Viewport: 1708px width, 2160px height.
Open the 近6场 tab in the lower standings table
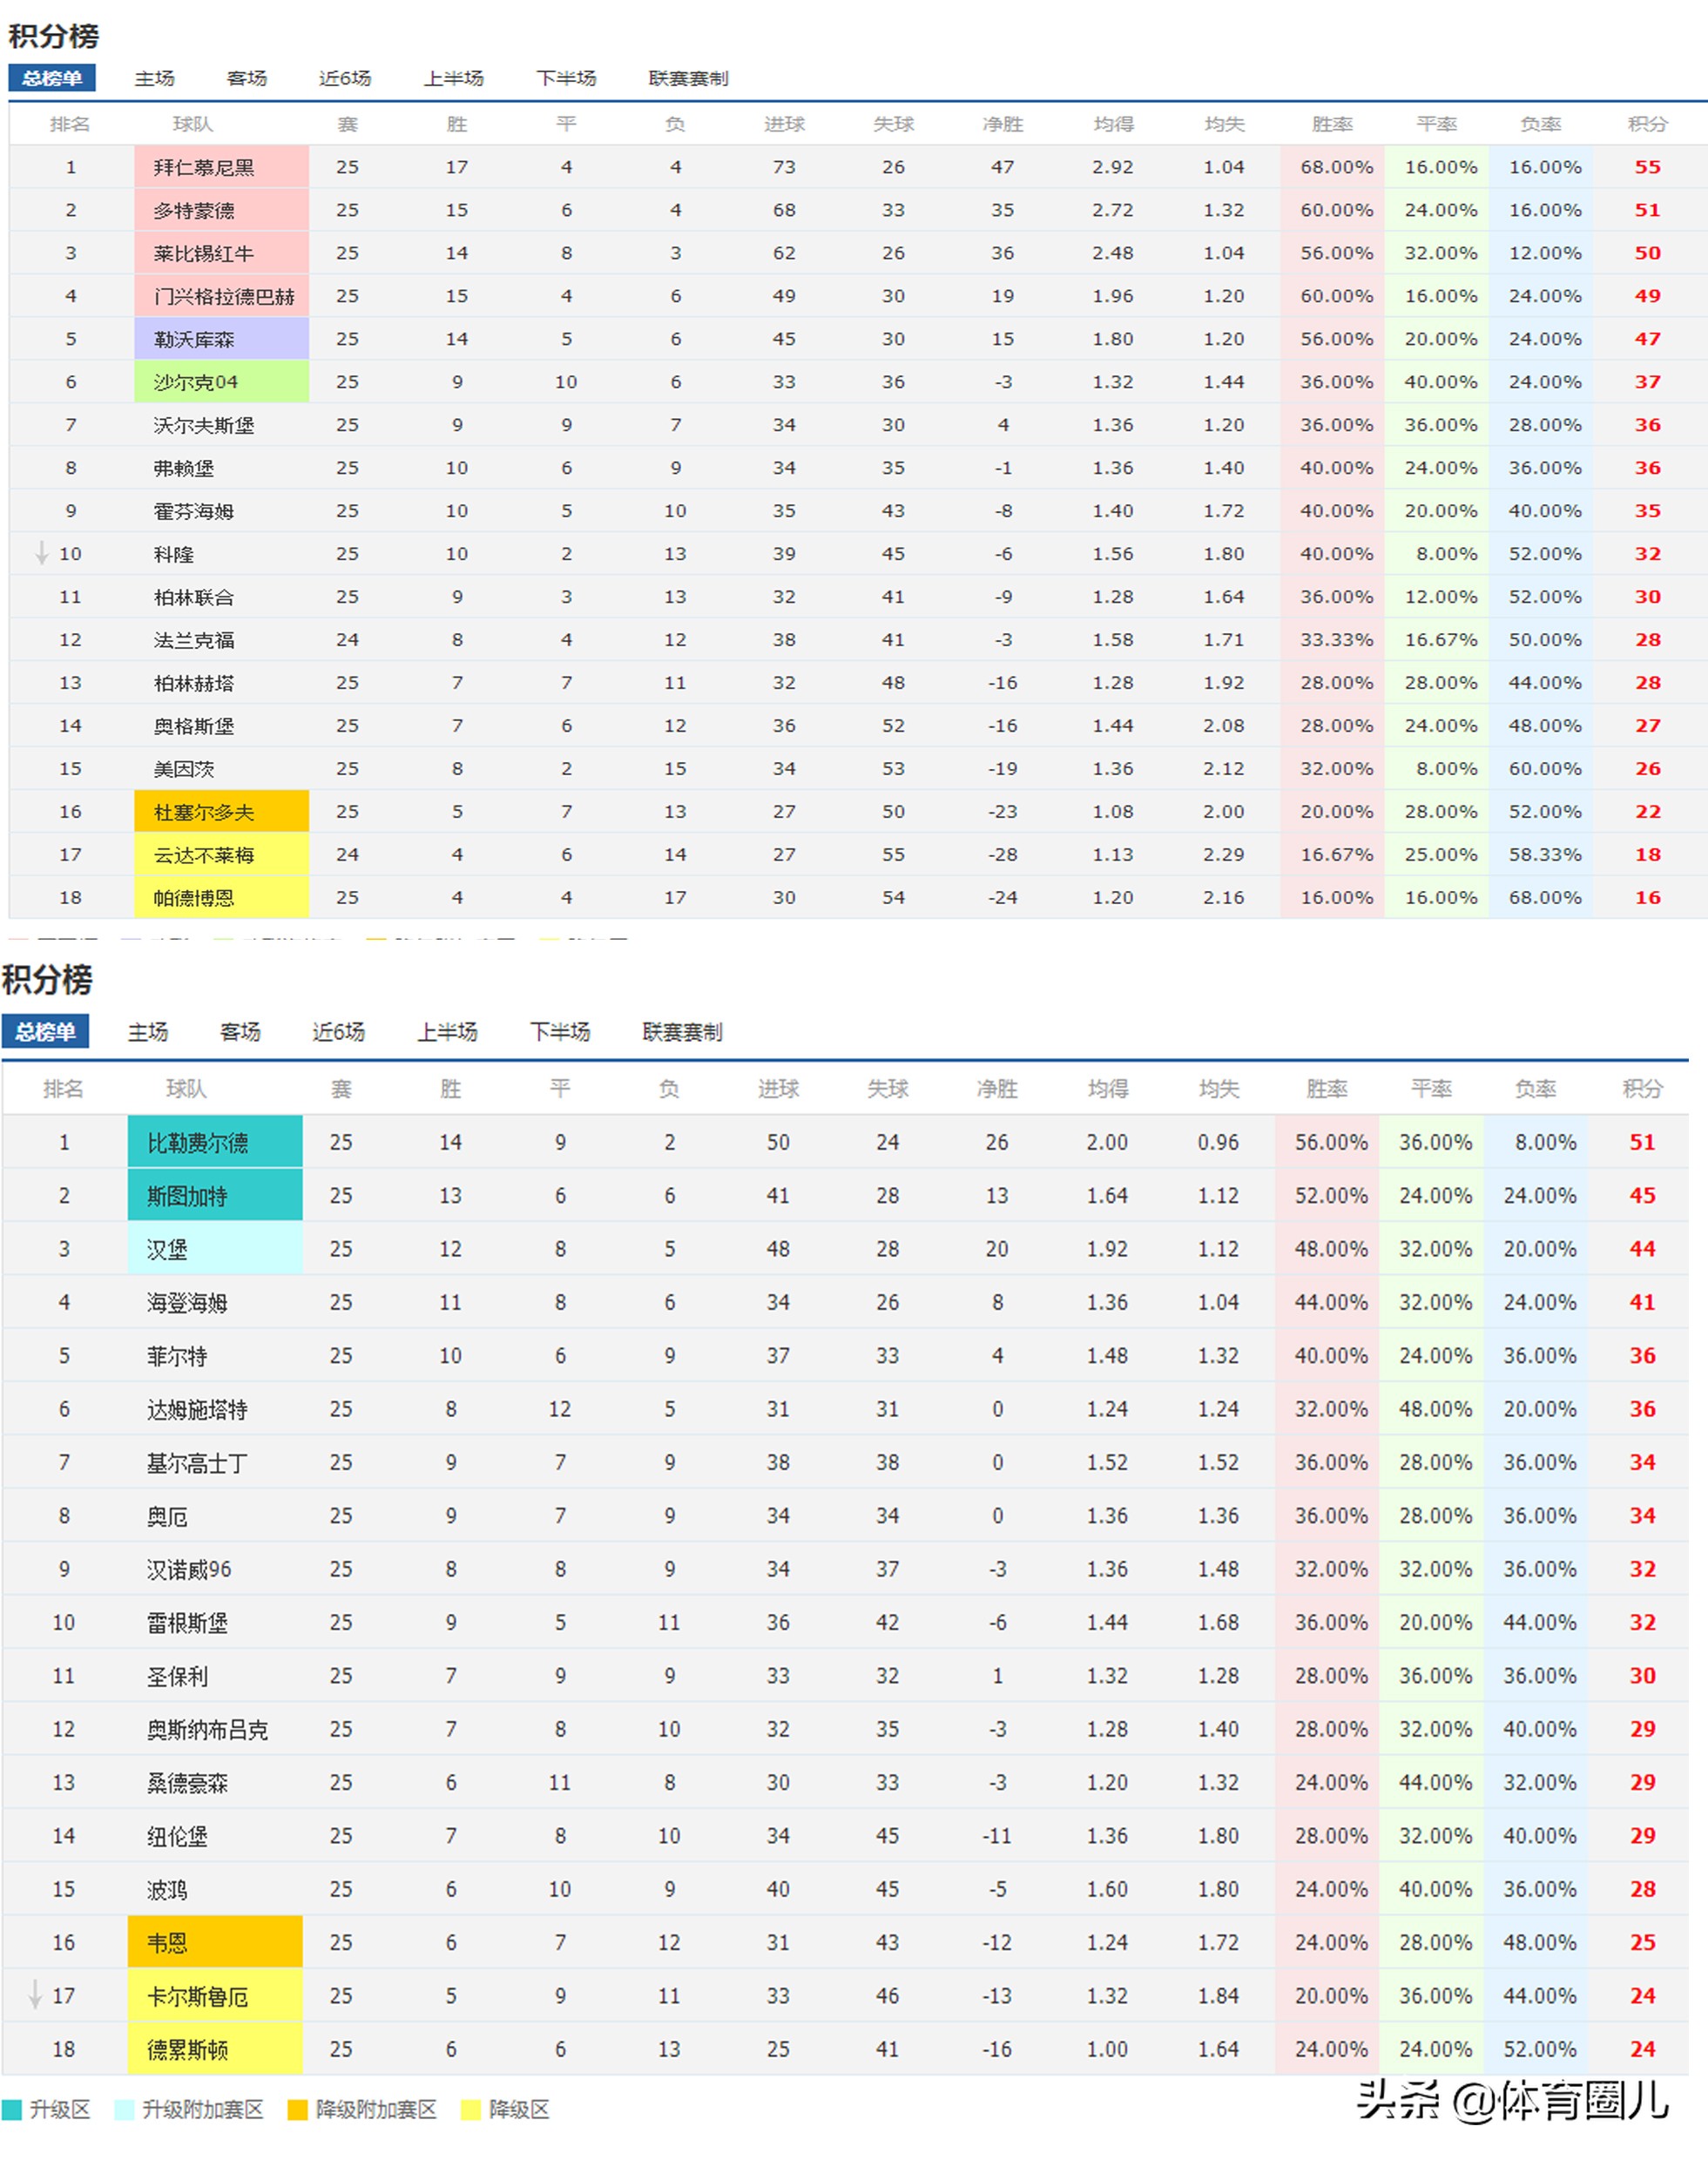pyautogui.click(x=338, y=1031)
